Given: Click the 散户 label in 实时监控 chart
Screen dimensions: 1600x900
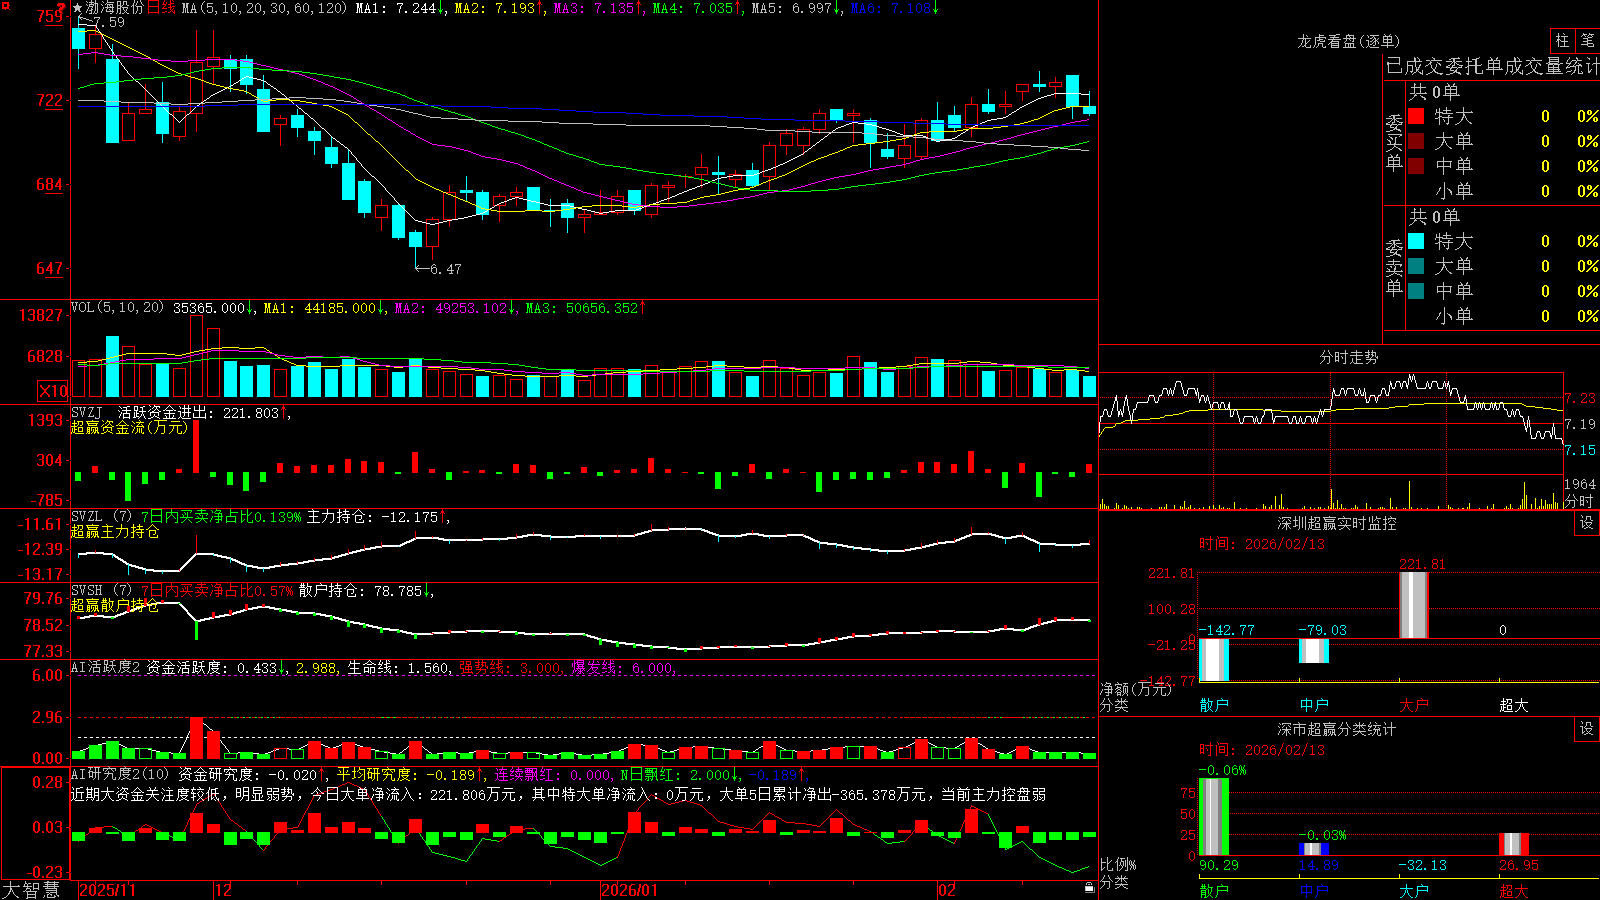Looking at the screenshot, I should 1214,705.
